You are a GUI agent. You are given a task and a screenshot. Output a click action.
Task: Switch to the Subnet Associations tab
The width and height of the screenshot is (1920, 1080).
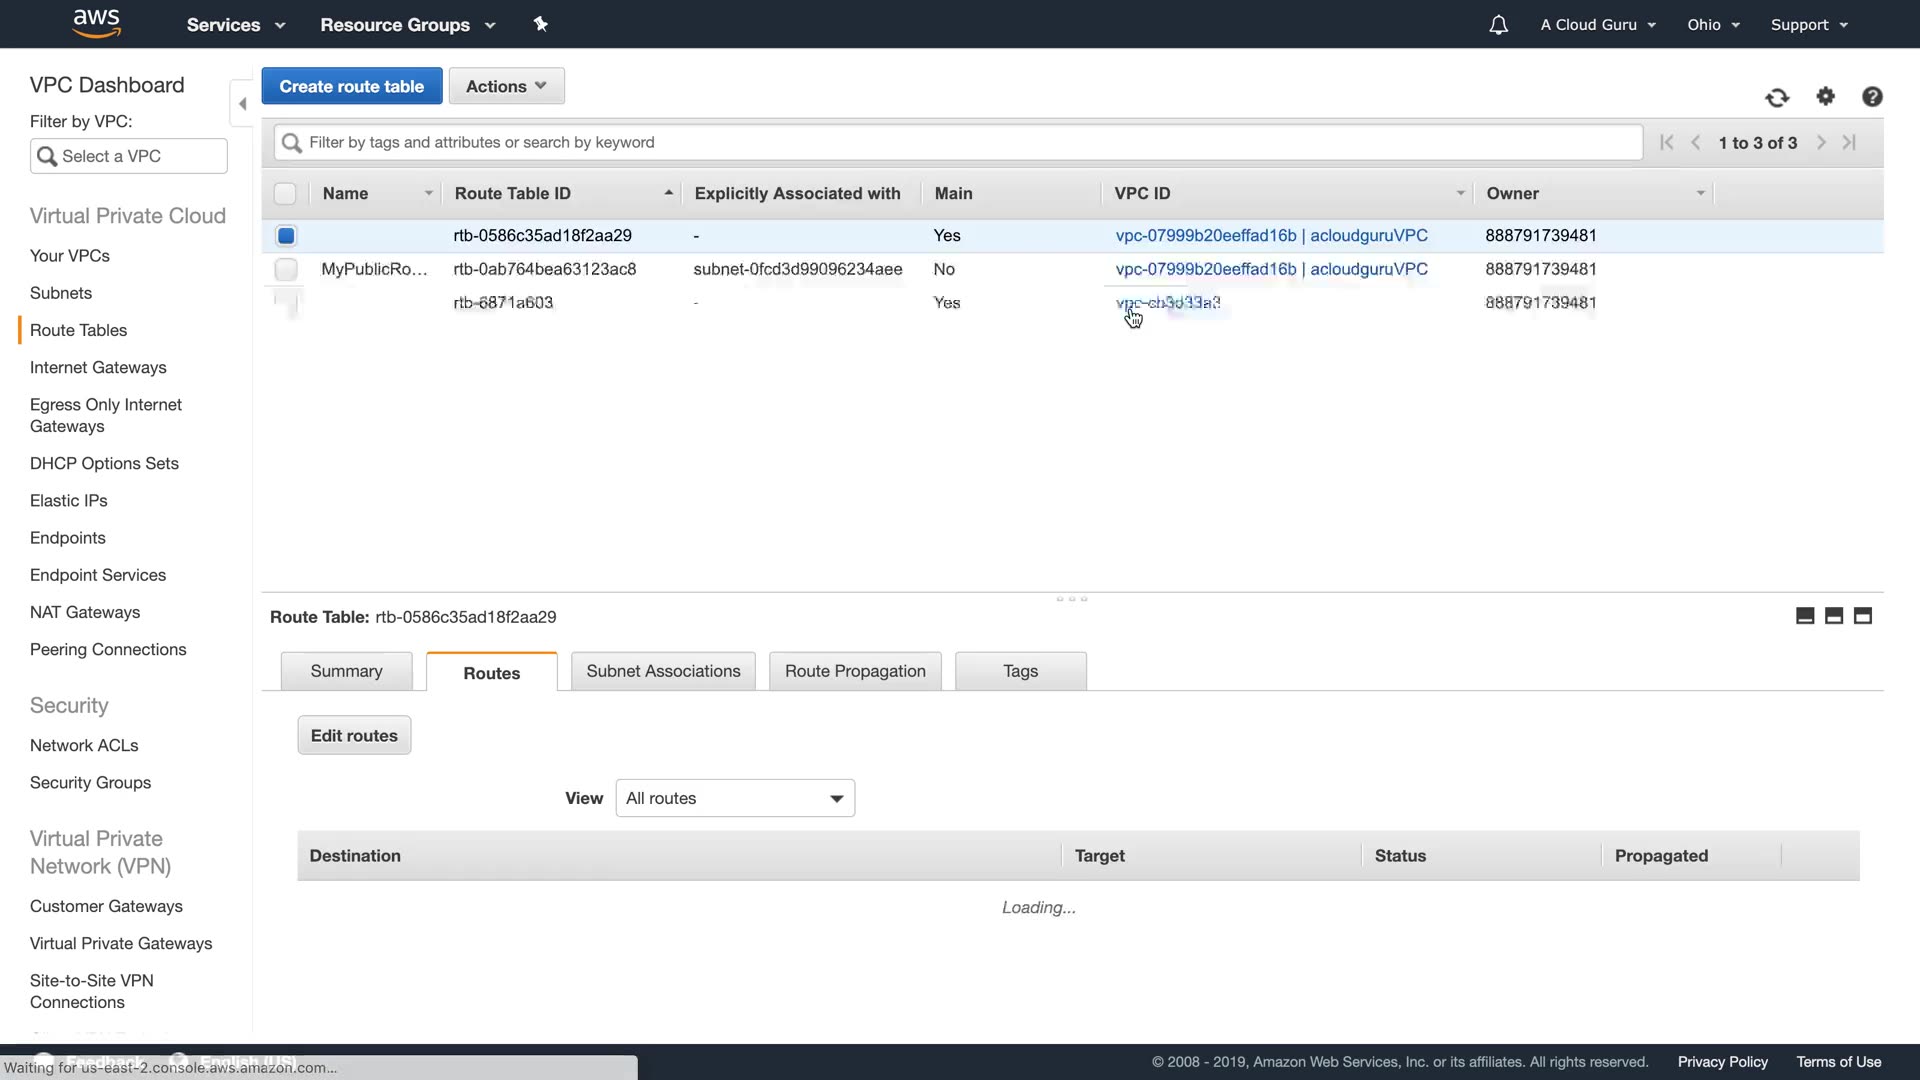click(663, 671)
